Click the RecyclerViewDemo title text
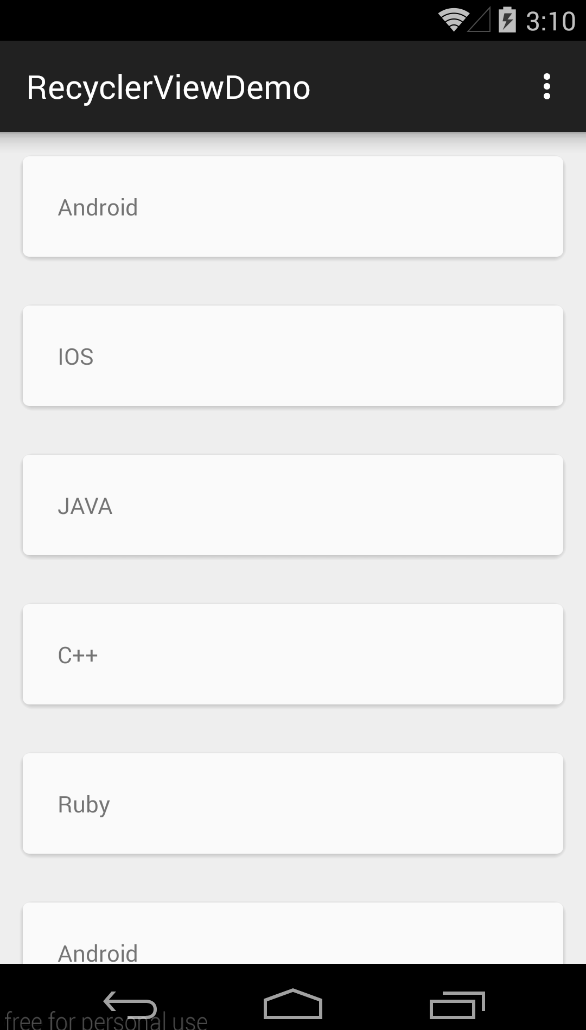This screenshot has width=586, height=1030. point(169,88)
